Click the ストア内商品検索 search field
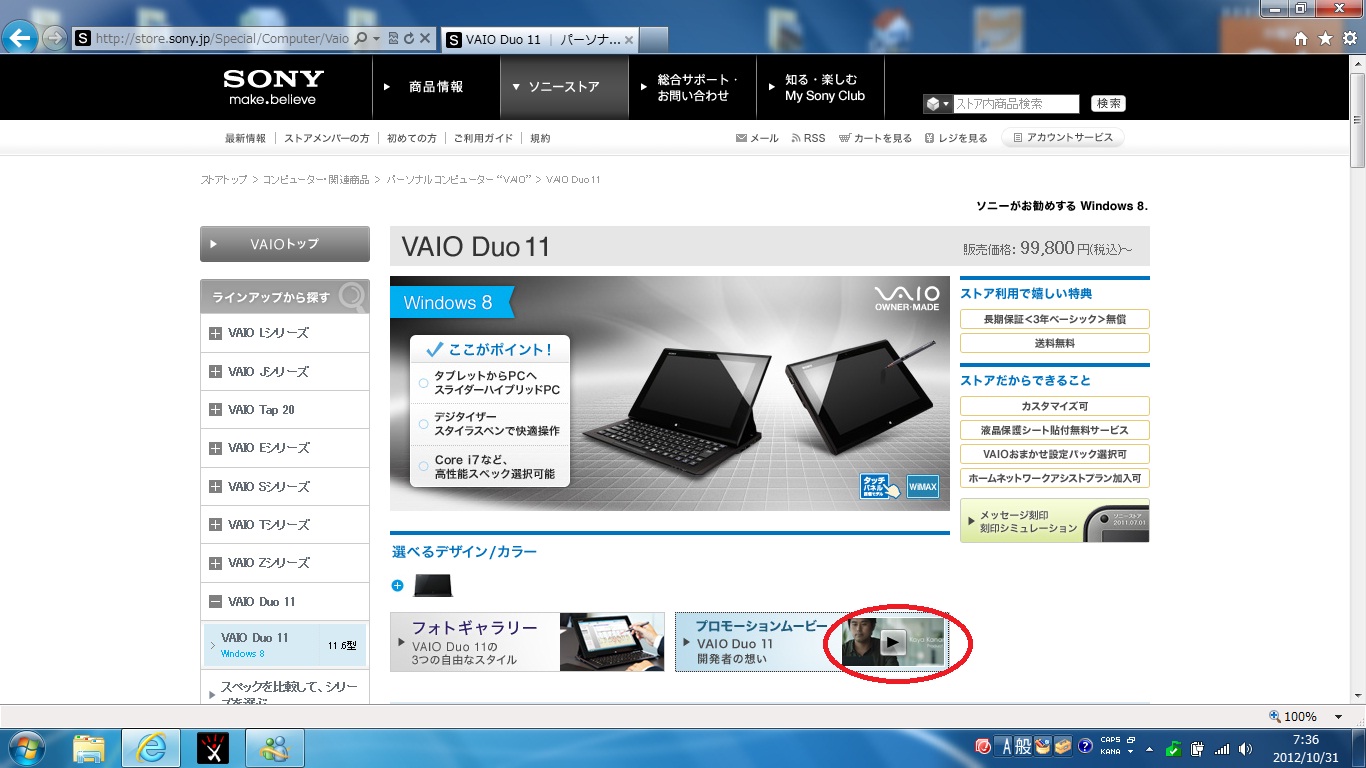This screenshot has width=1366, height=768. [1016, 104]
